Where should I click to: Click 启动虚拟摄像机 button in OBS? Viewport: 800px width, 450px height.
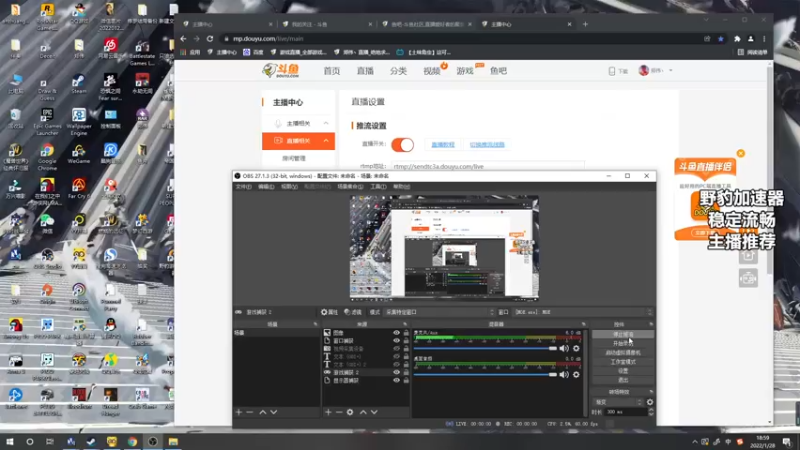[623, 353]
